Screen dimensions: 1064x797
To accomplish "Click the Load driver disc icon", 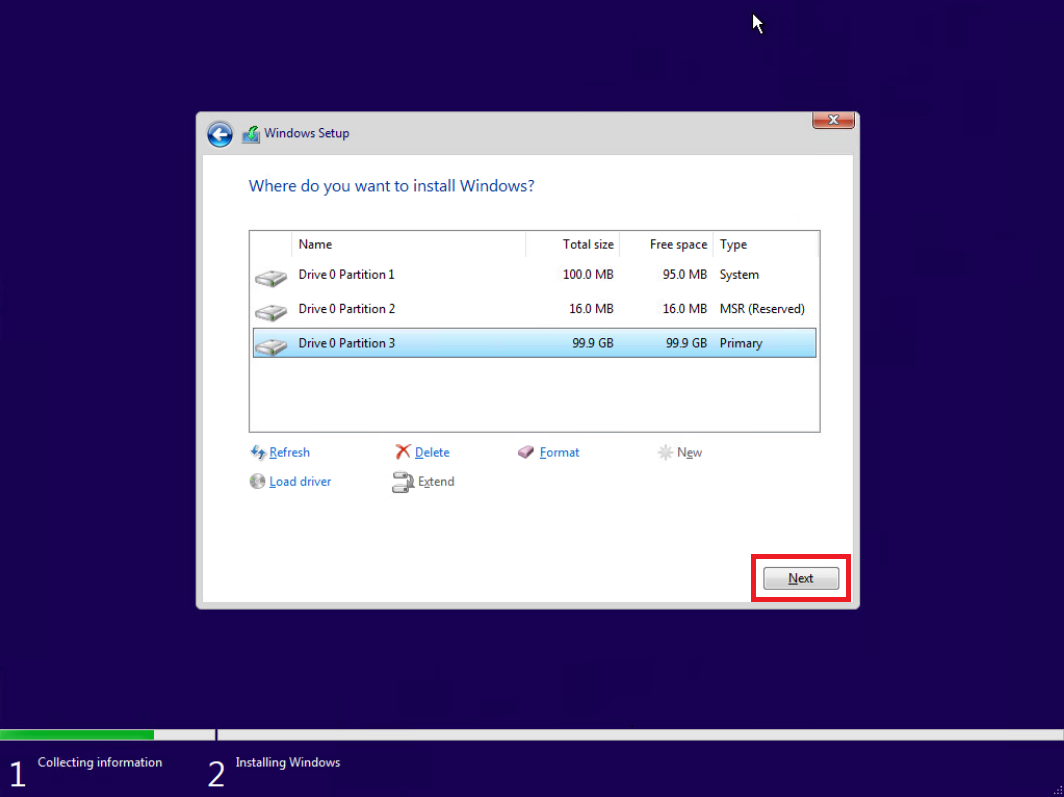I will point(258,482).
